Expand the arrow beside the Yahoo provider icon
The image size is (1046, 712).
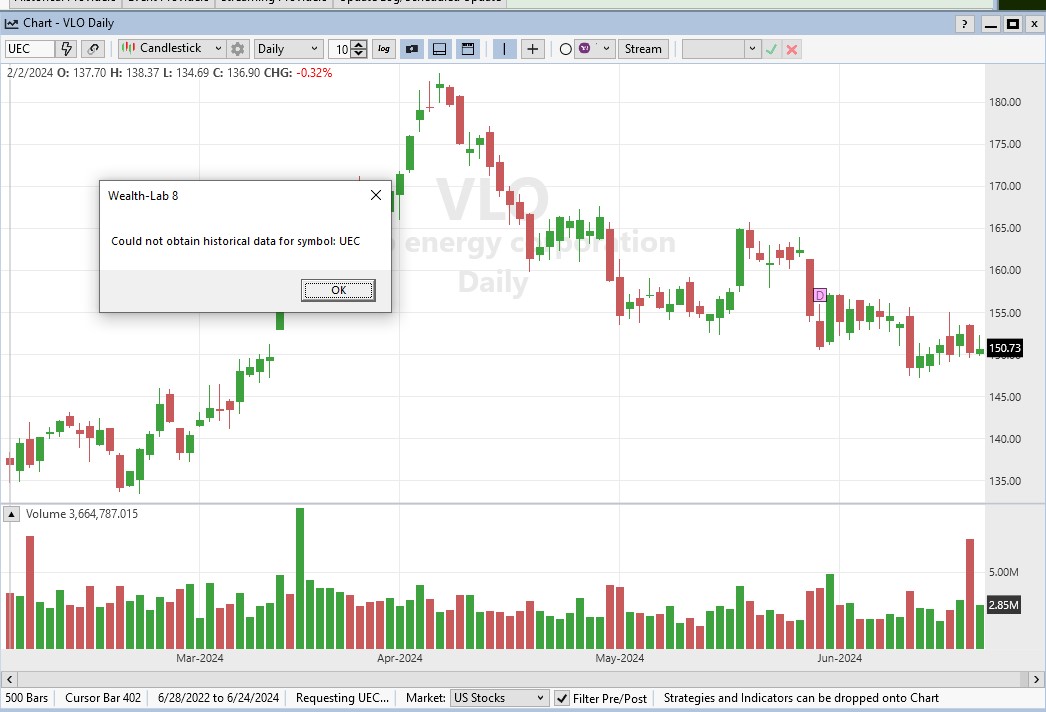606,49
